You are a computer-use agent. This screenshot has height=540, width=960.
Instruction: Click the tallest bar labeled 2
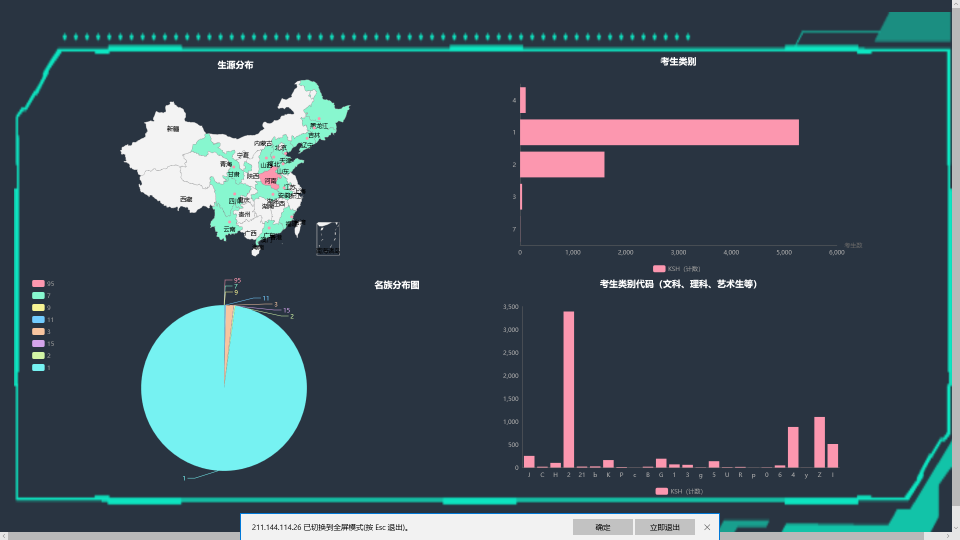[568, 390]
